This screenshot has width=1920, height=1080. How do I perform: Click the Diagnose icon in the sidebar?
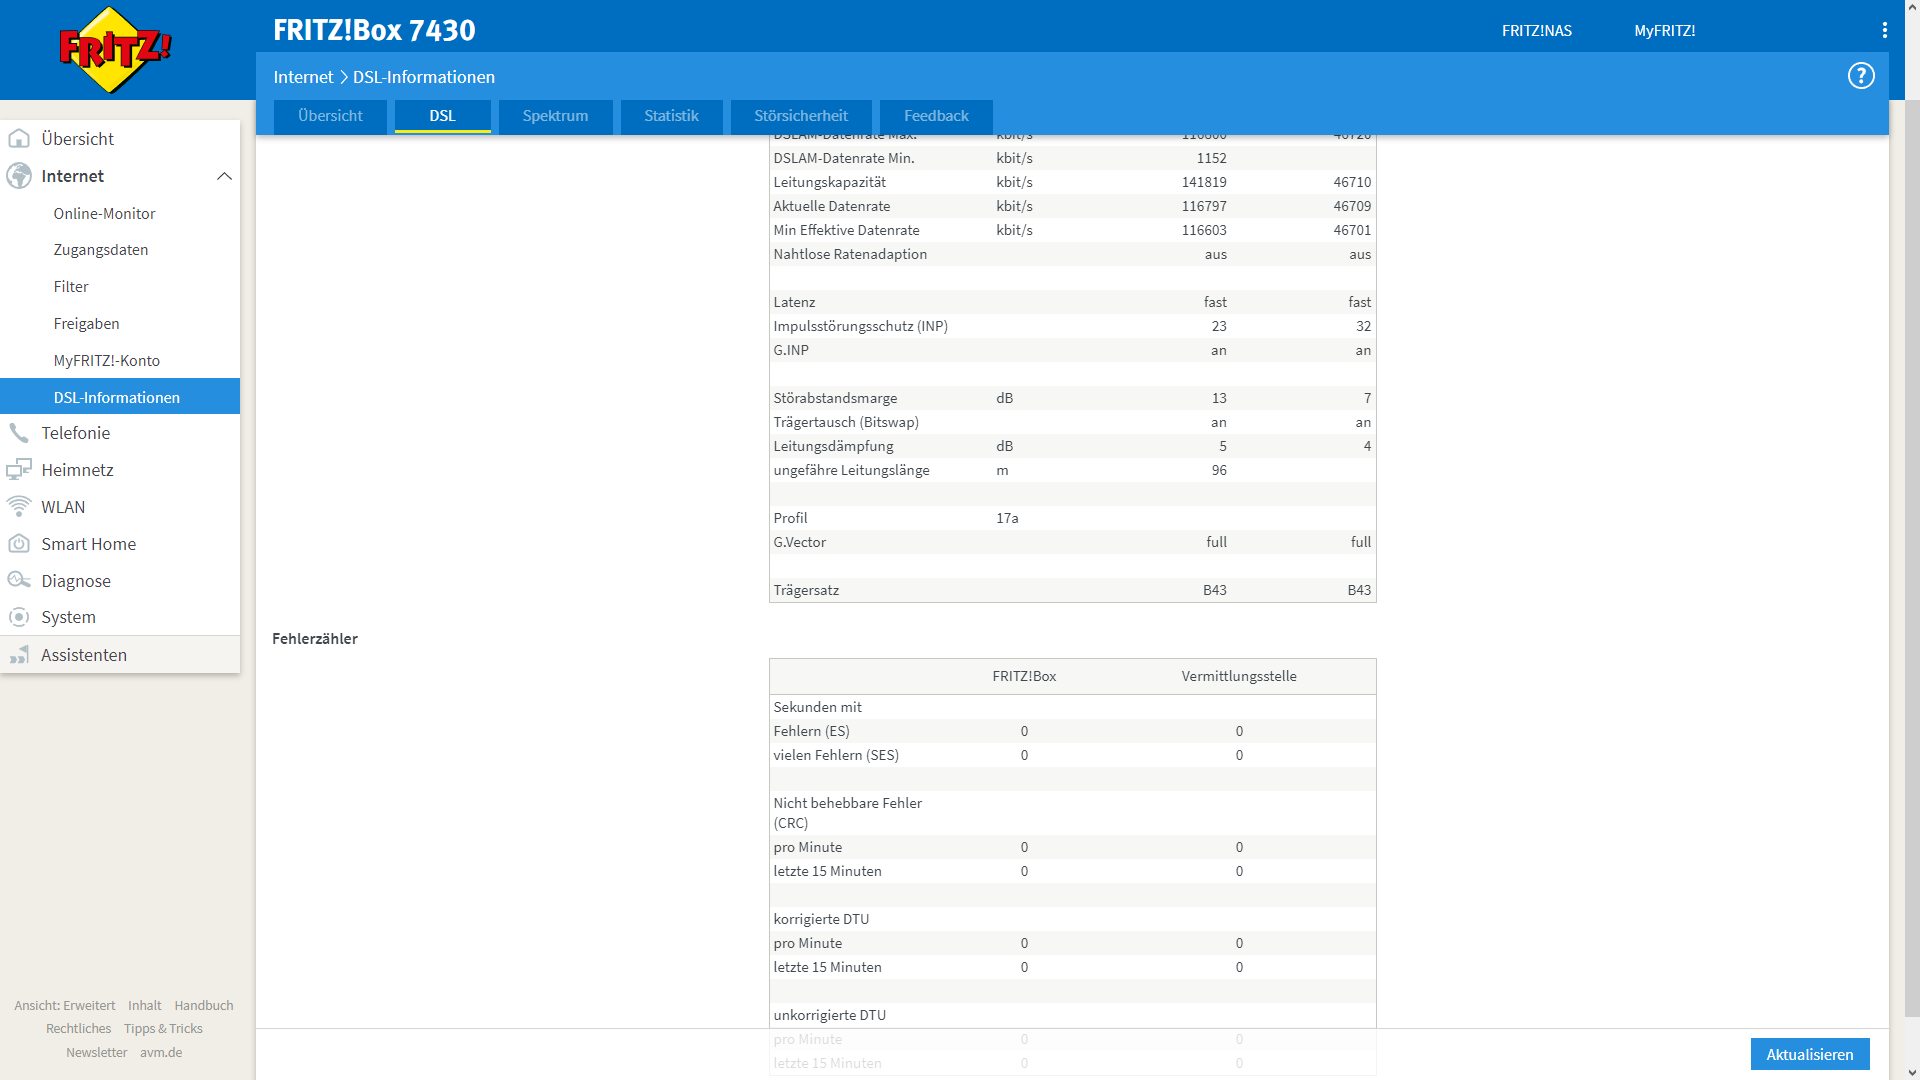tap(19, 581)
